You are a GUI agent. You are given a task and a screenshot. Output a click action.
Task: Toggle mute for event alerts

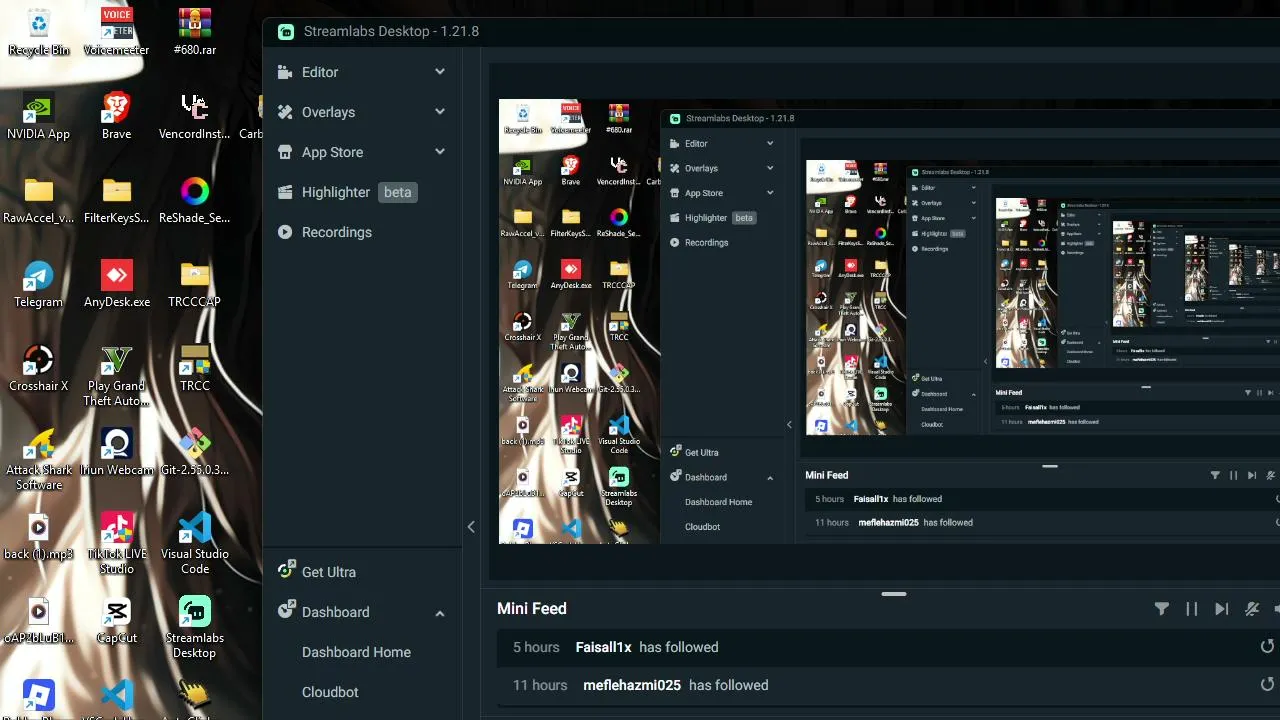click(1252, 609)
